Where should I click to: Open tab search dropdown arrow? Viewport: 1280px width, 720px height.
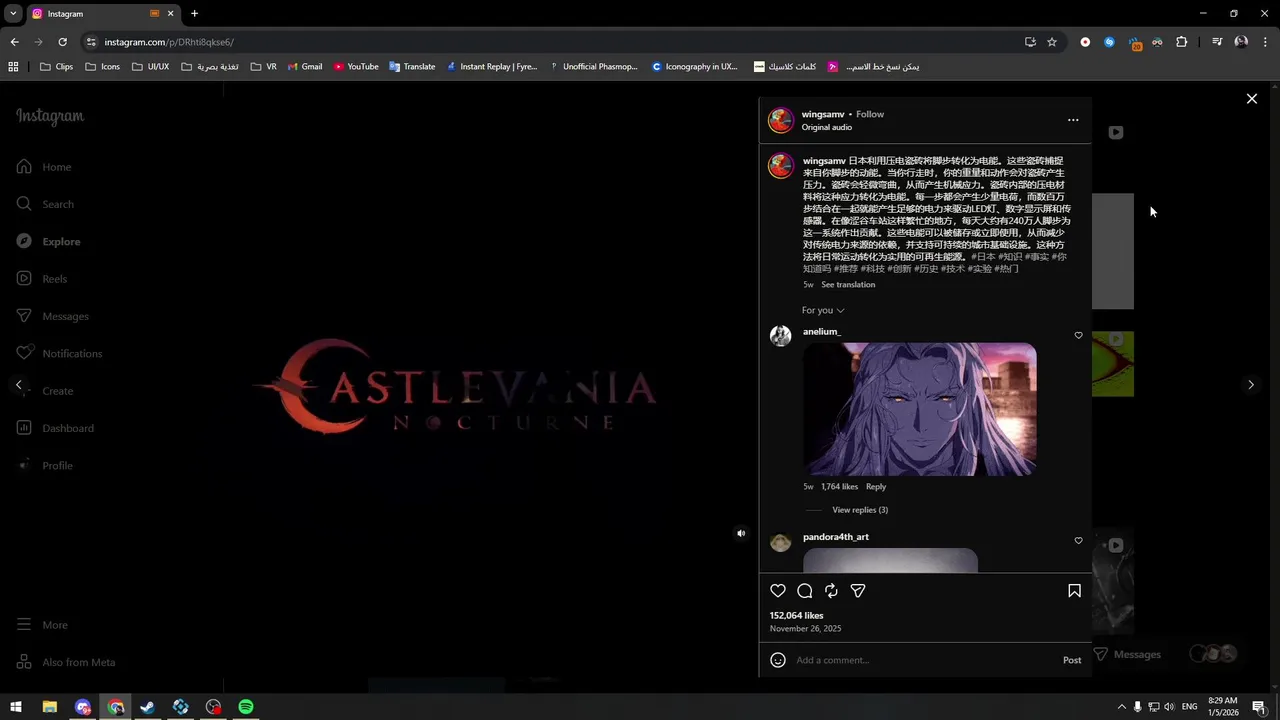pos(13,14)
